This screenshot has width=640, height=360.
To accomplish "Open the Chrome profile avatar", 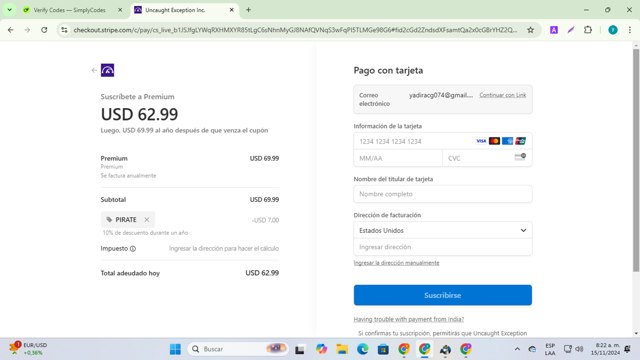I will pyautogui.click(x=613, y=30).
